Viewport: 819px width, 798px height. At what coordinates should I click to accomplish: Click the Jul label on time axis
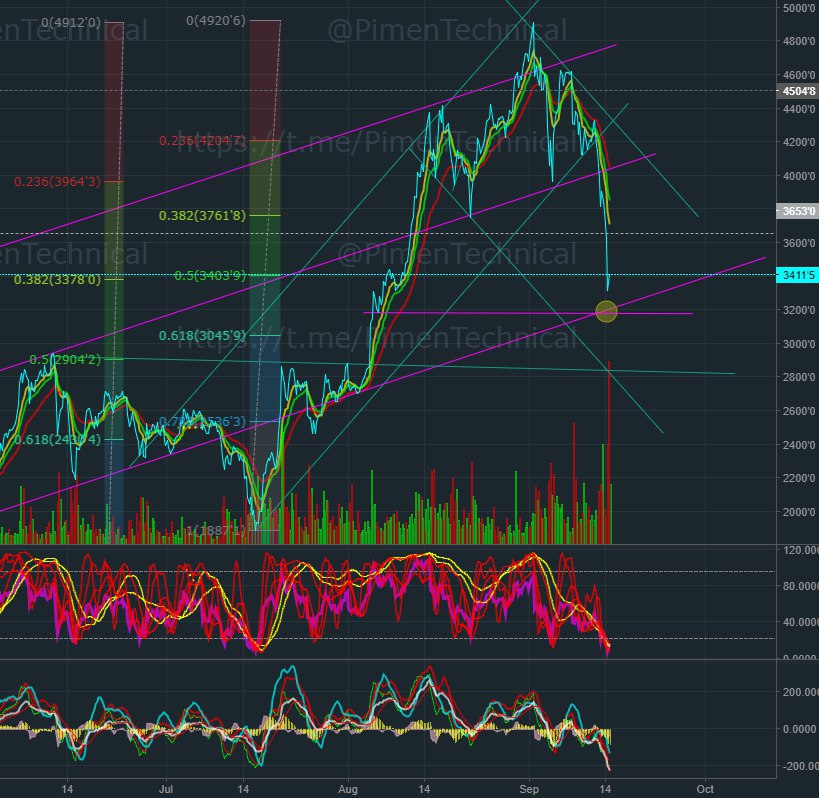click(x=166, y=789)
